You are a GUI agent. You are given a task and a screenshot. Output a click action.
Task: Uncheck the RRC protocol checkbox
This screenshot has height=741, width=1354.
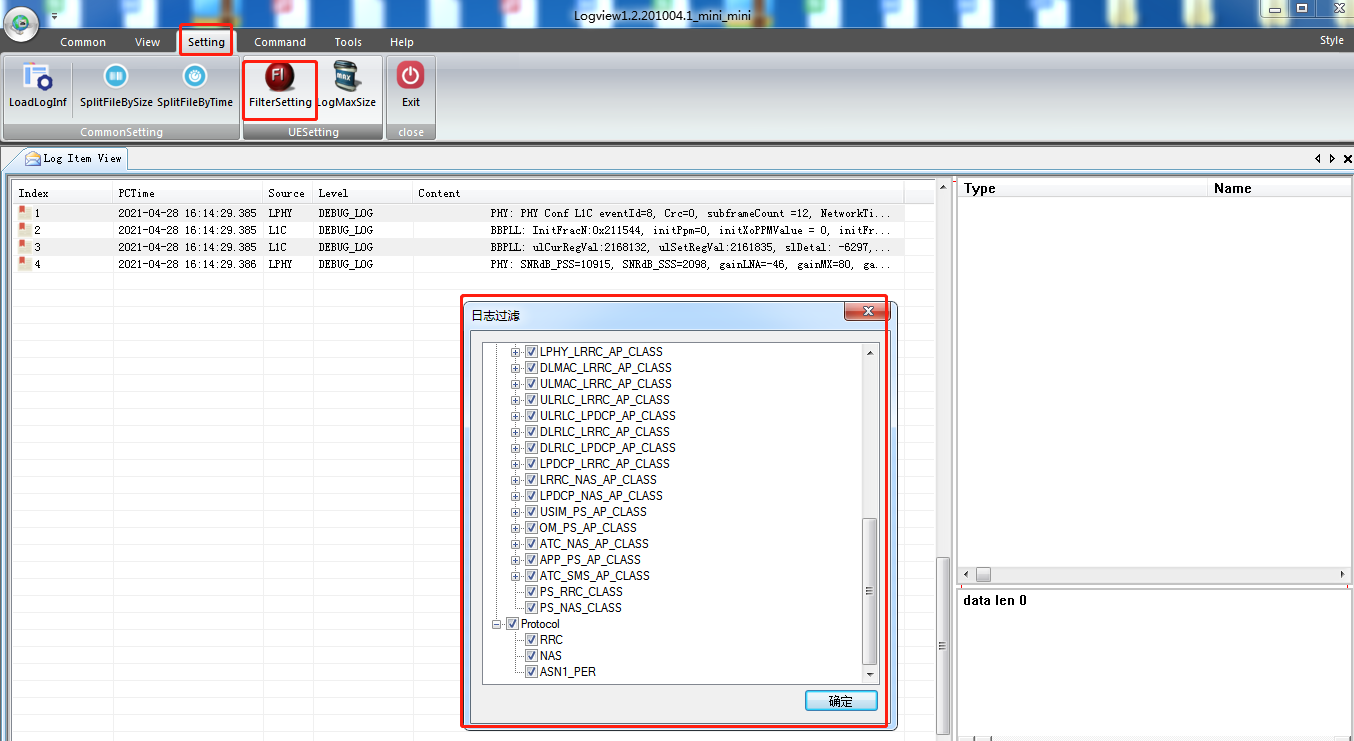coord(532,640)
